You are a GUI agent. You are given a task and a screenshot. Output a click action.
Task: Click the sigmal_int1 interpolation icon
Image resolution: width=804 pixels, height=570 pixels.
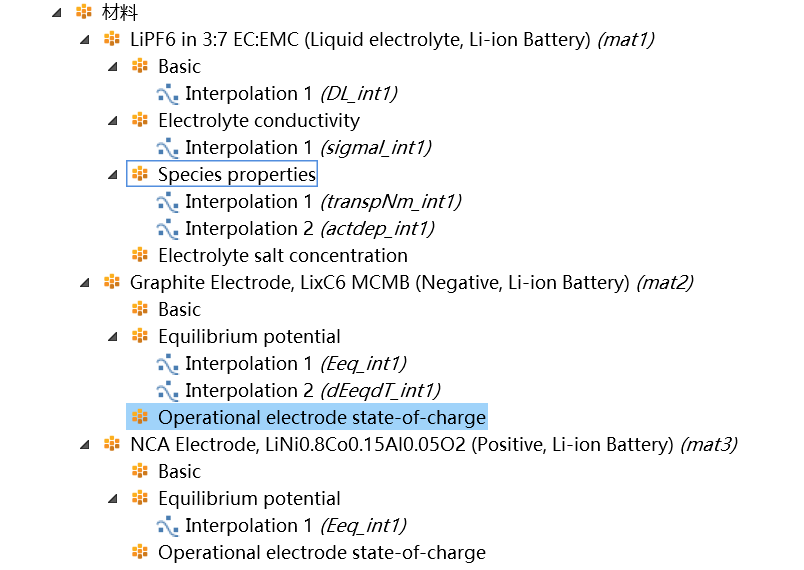pos(167,148)
